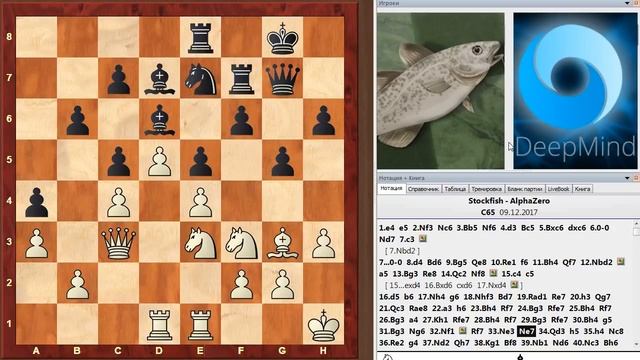Open the LiveBook tab
This screenshot has height=360, width=640.
[x=558, y=189]
